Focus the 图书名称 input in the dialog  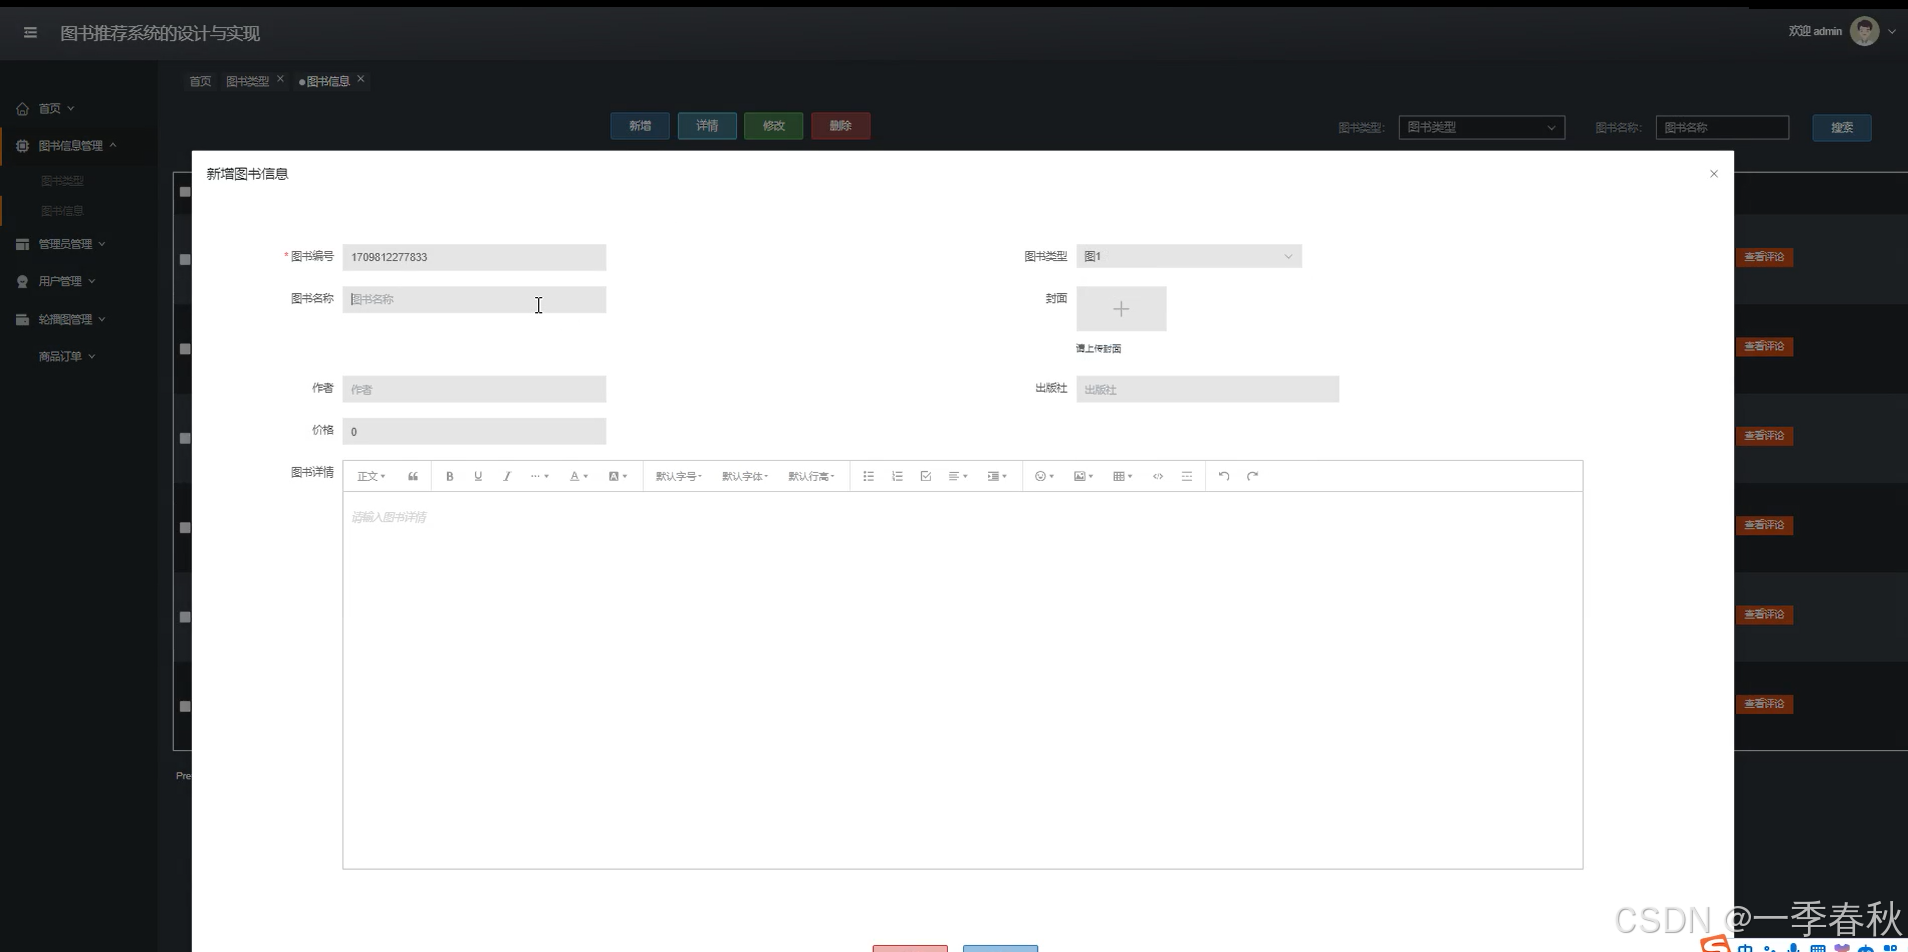474,299
